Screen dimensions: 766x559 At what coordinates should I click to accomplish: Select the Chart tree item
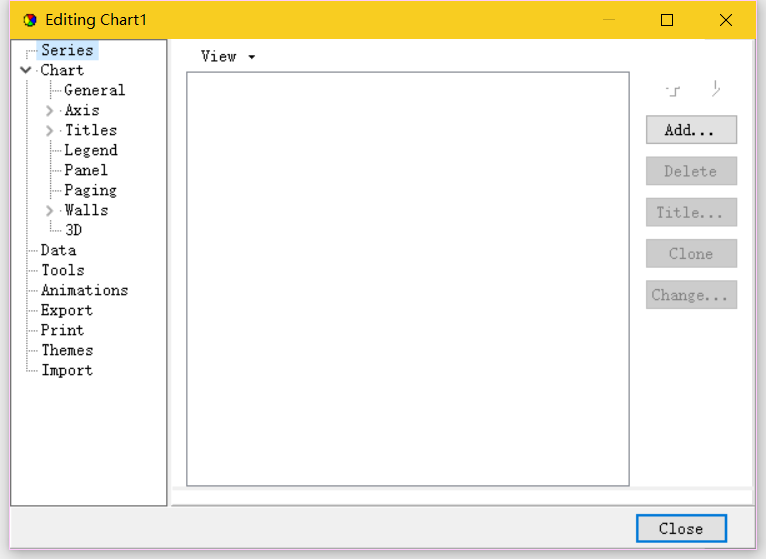click(x=62, y=70)
